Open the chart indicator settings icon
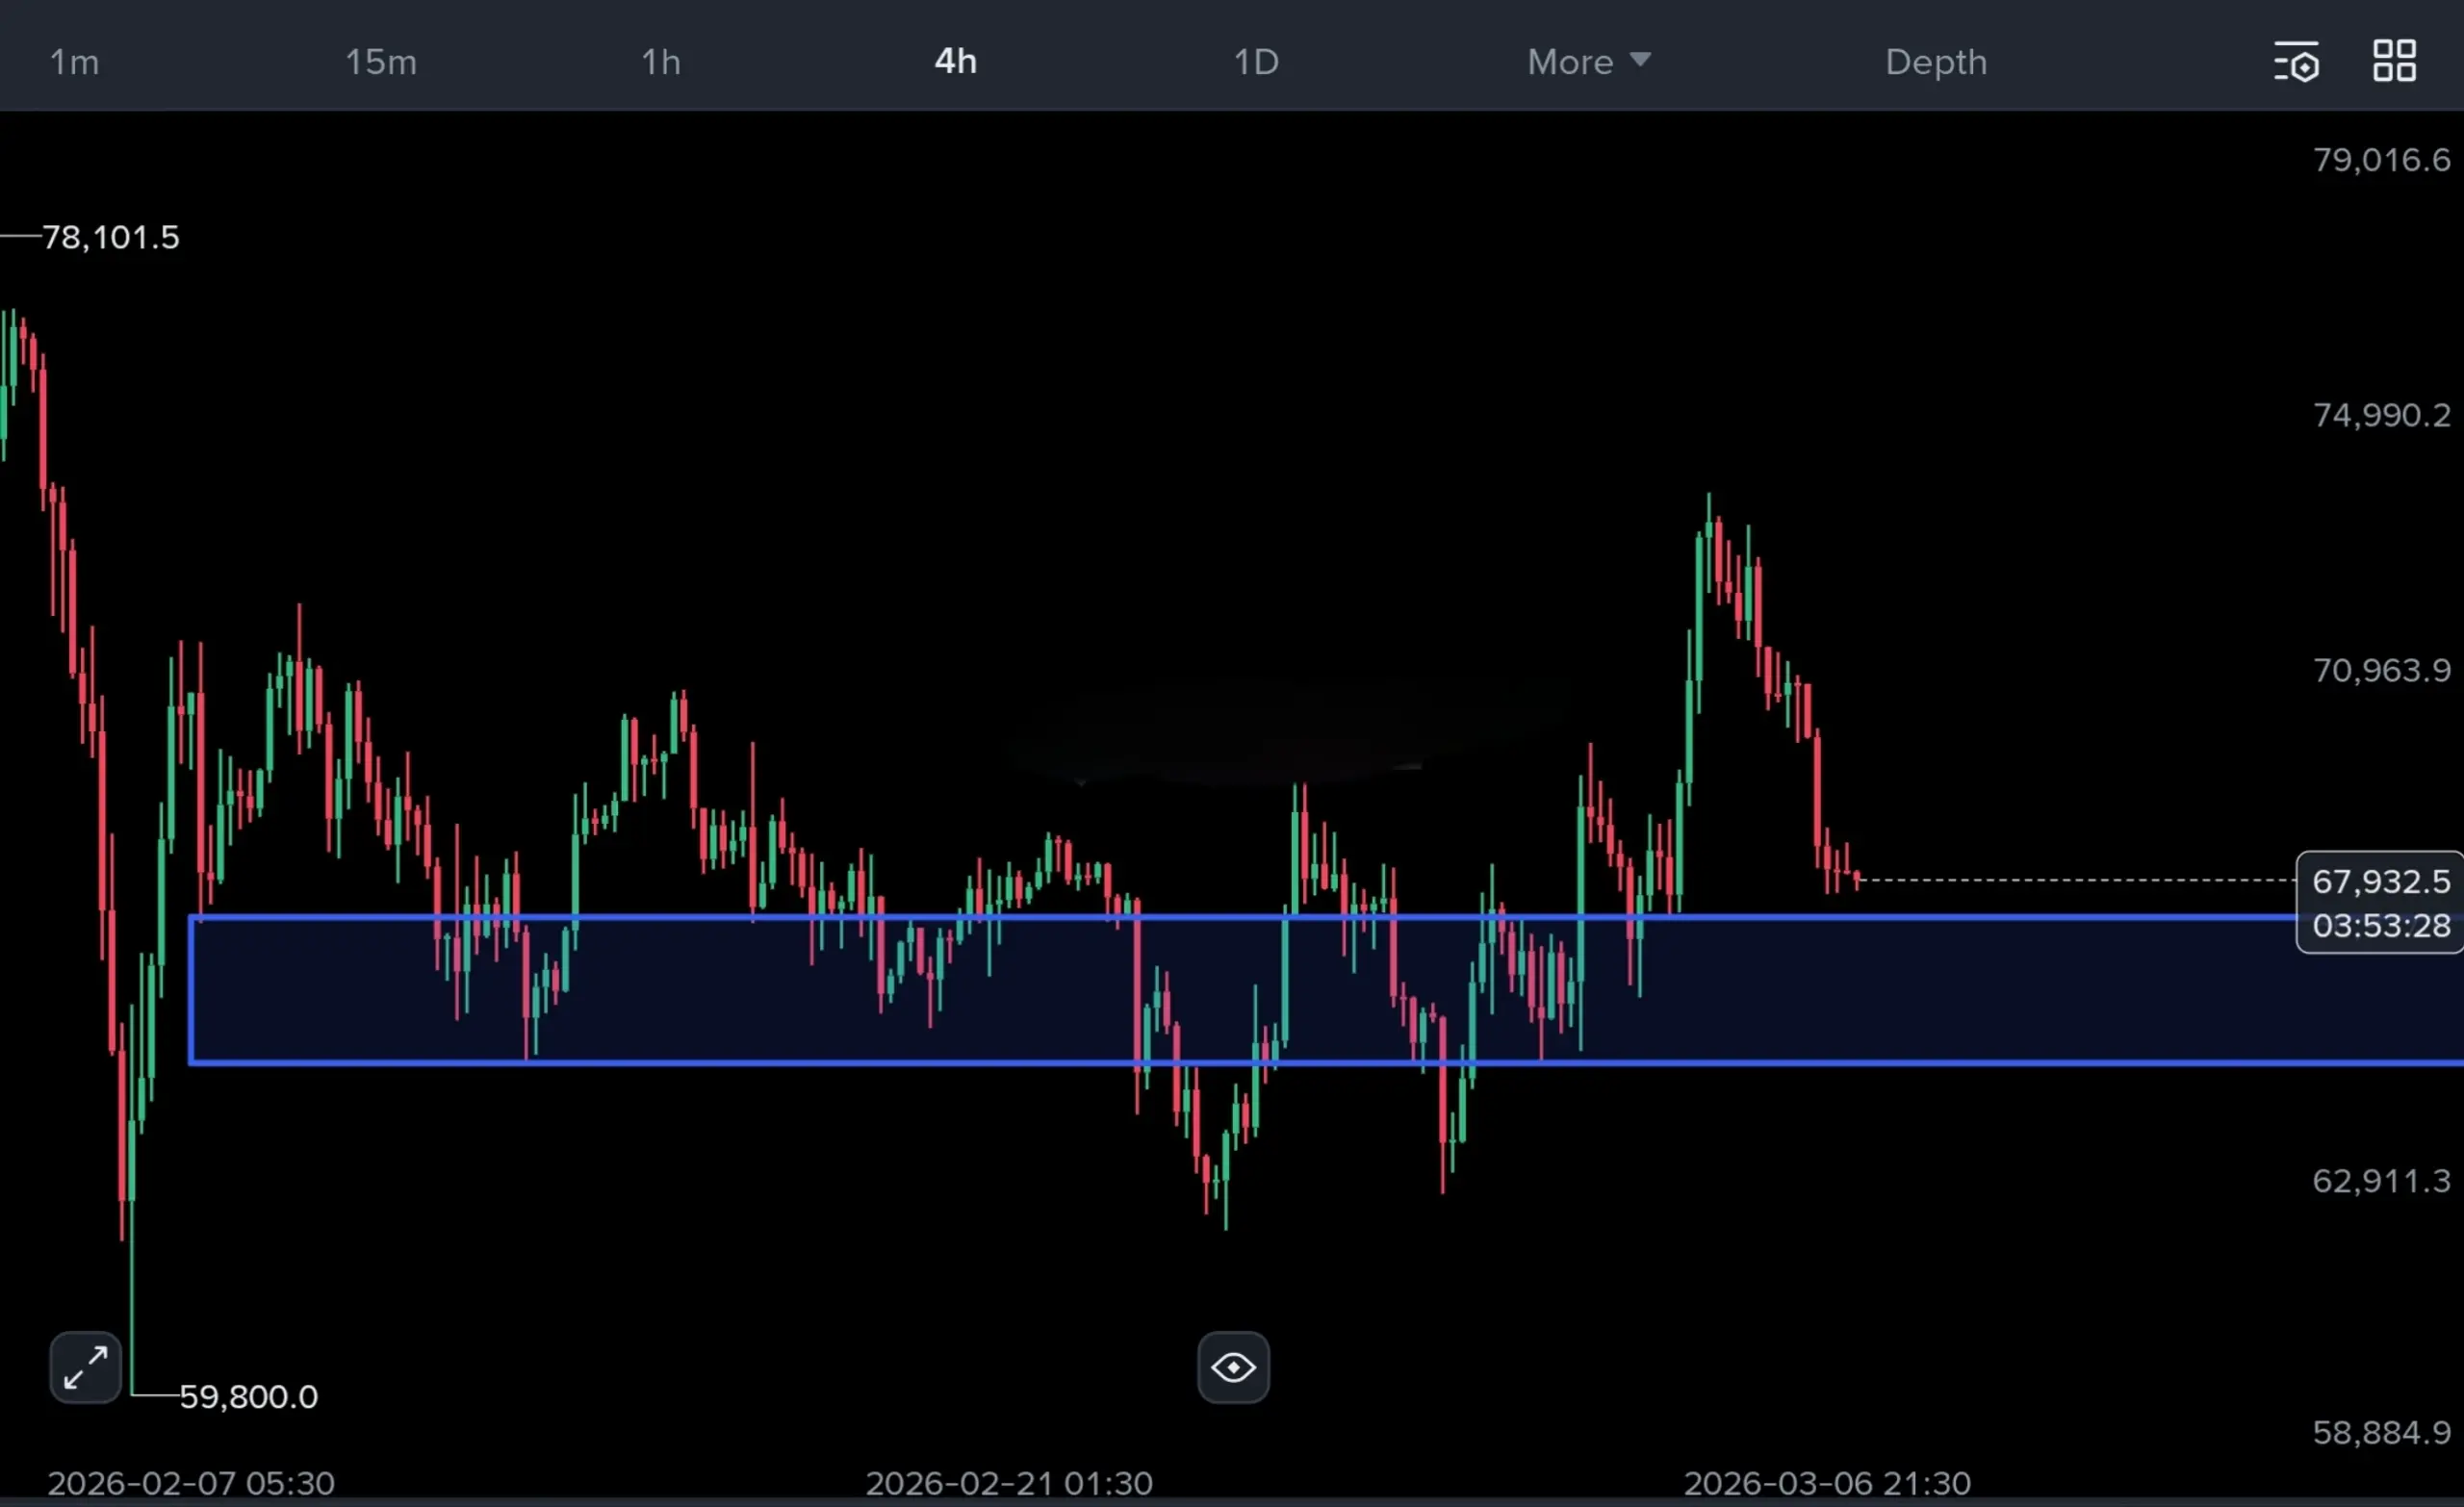This screenshot has width=2464, height=1507. tap(2296, 62)
